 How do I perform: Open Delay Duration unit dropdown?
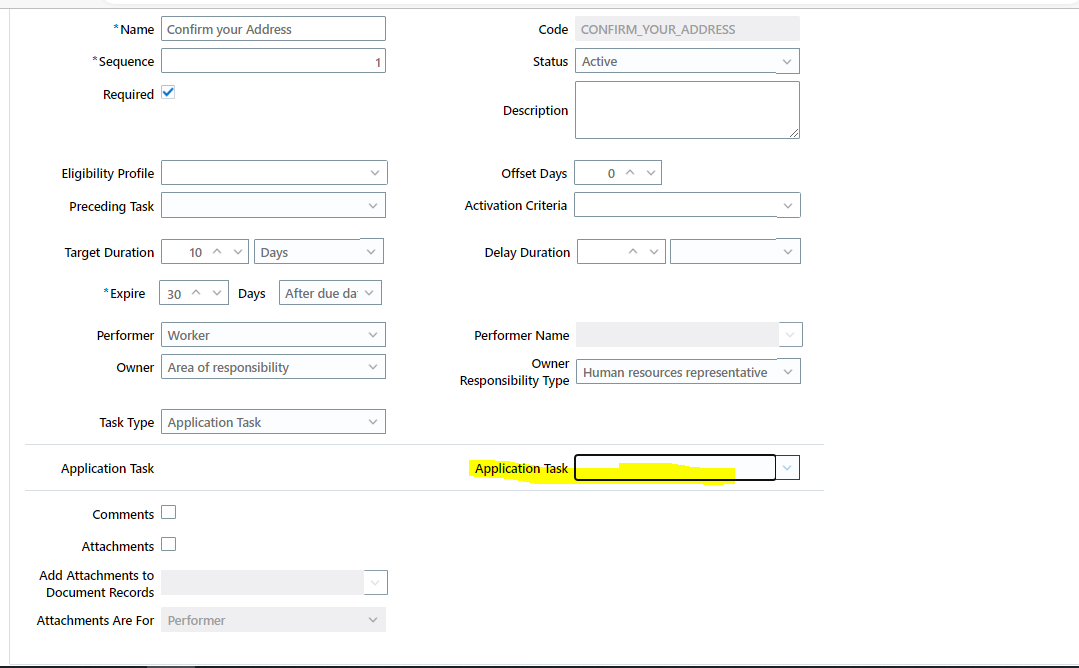coord(735,252)
